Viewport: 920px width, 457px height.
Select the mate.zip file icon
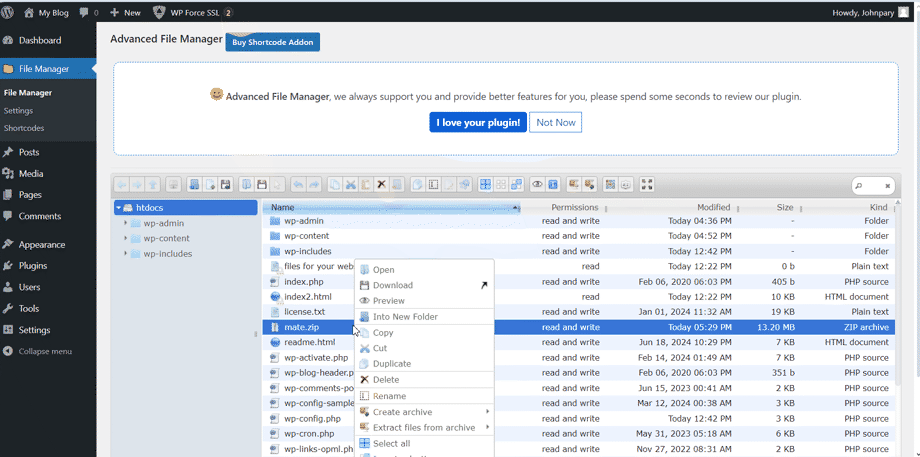[x=275, y=327]
